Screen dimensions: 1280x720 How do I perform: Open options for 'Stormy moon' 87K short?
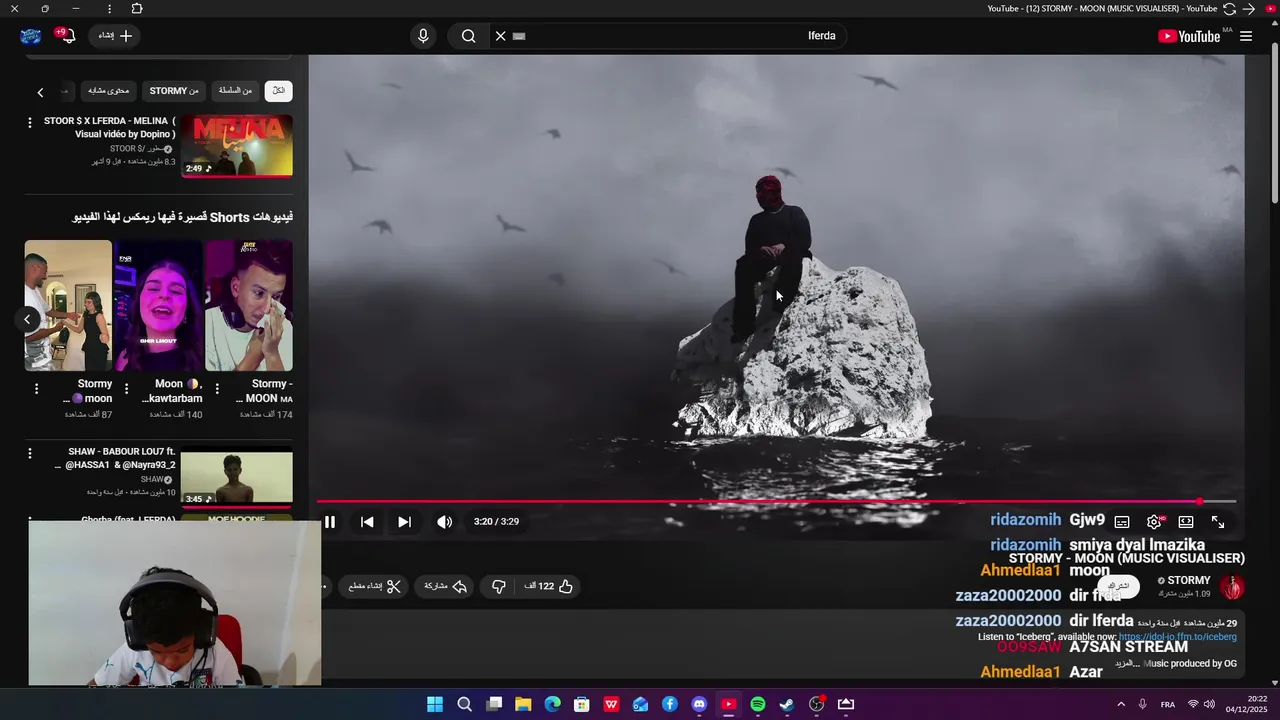36,389
